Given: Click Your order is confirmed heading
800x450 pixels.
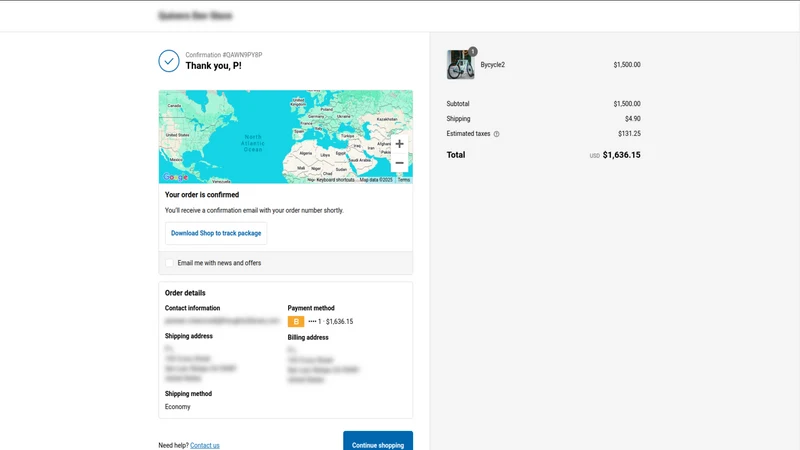Looking at the screenshot, I should click(x=202, y=195).
